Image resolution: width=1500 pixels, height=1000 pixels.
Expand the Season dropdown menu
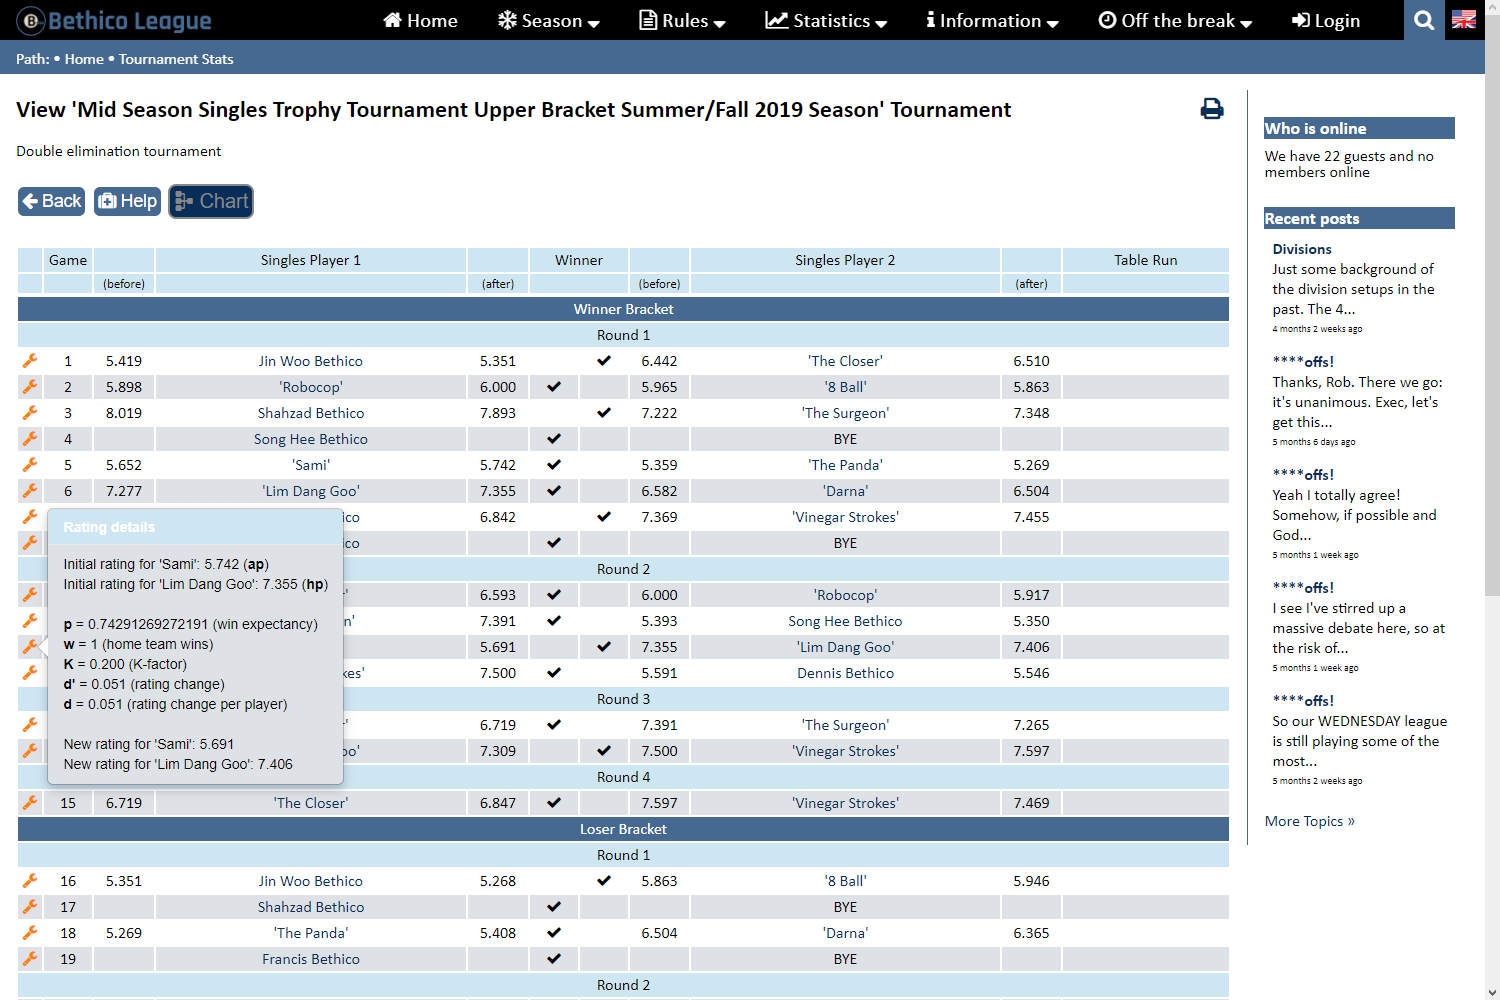pos(549,21)
